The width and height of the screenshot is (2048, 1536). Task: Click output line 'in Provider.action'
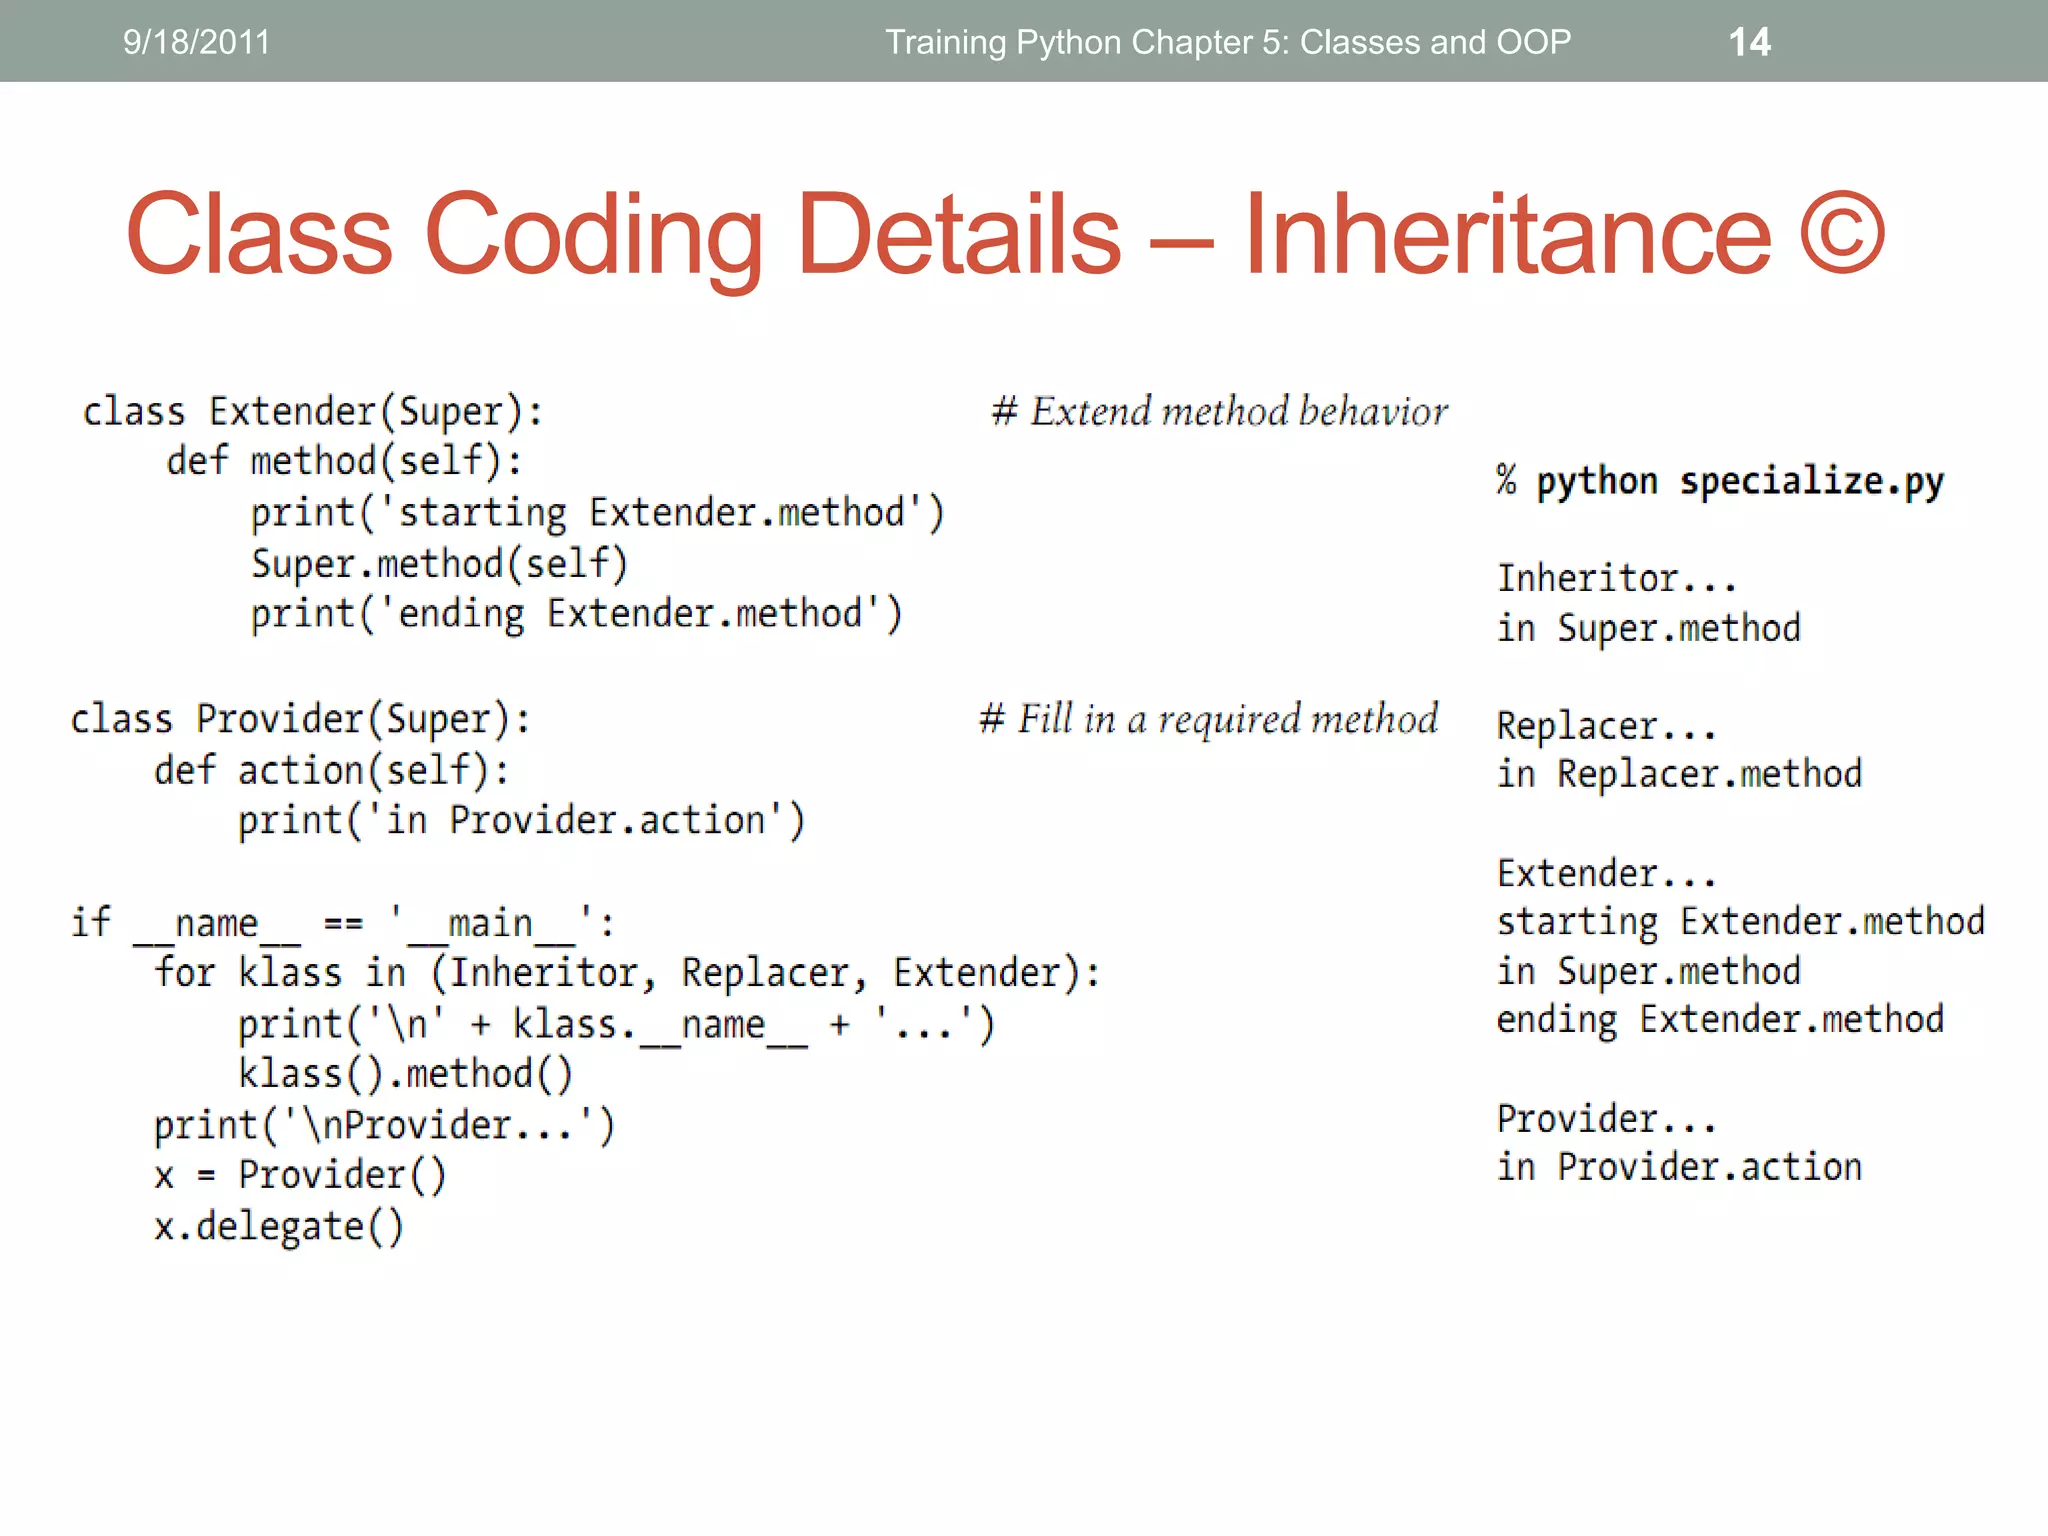tap(1679, 1168)
